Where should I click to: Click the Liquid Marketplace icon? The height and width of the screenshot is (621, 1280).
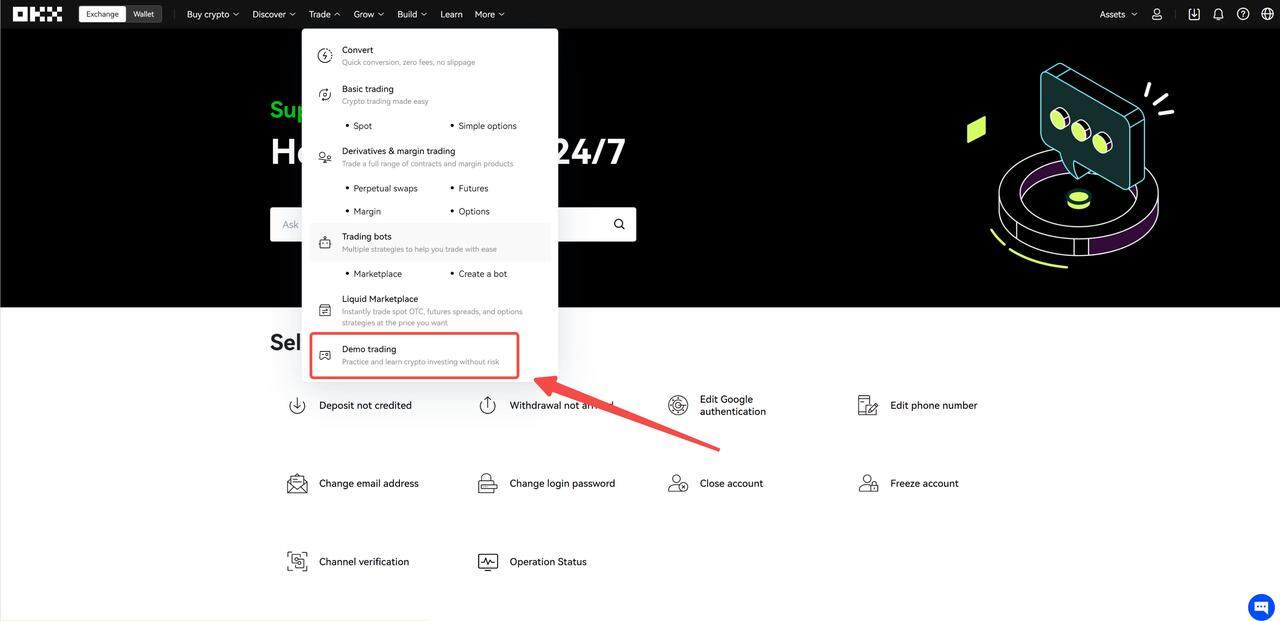click(x=325, y=311)
